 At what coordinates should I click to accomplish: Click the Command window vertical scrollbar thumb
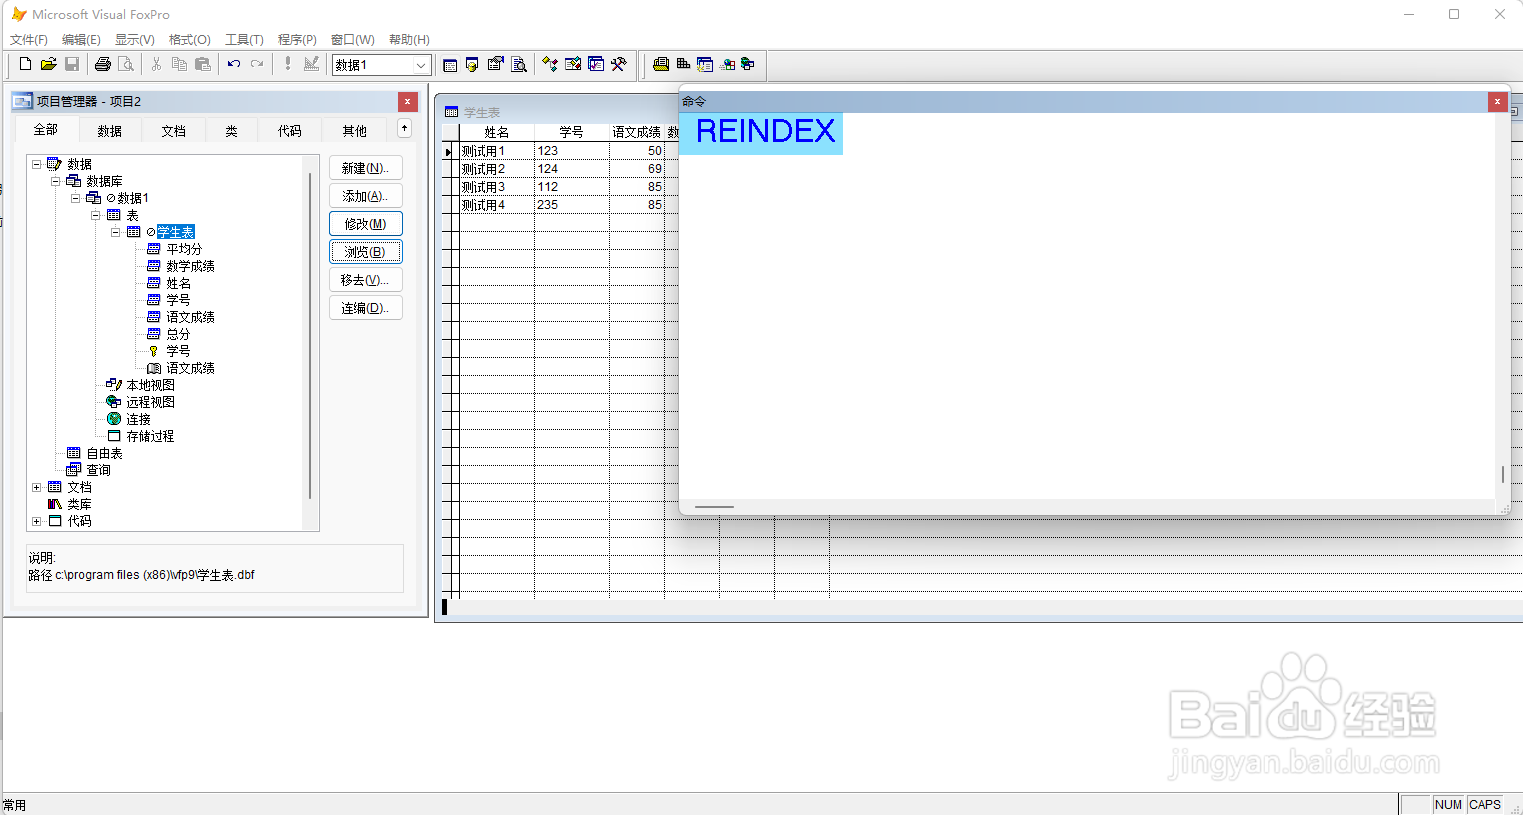coord(1502,474)
